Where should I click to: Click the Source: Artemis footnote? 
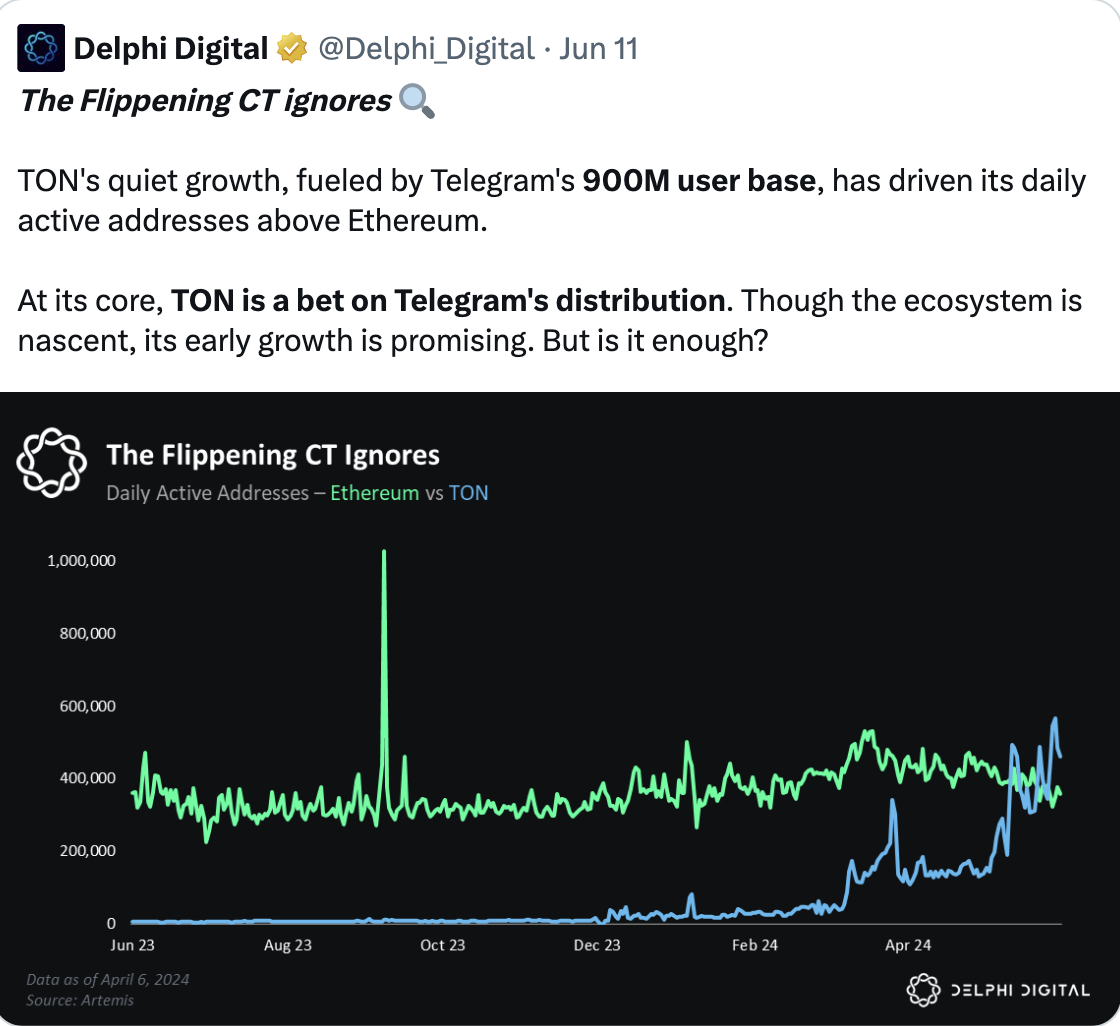pos(80,1000)
